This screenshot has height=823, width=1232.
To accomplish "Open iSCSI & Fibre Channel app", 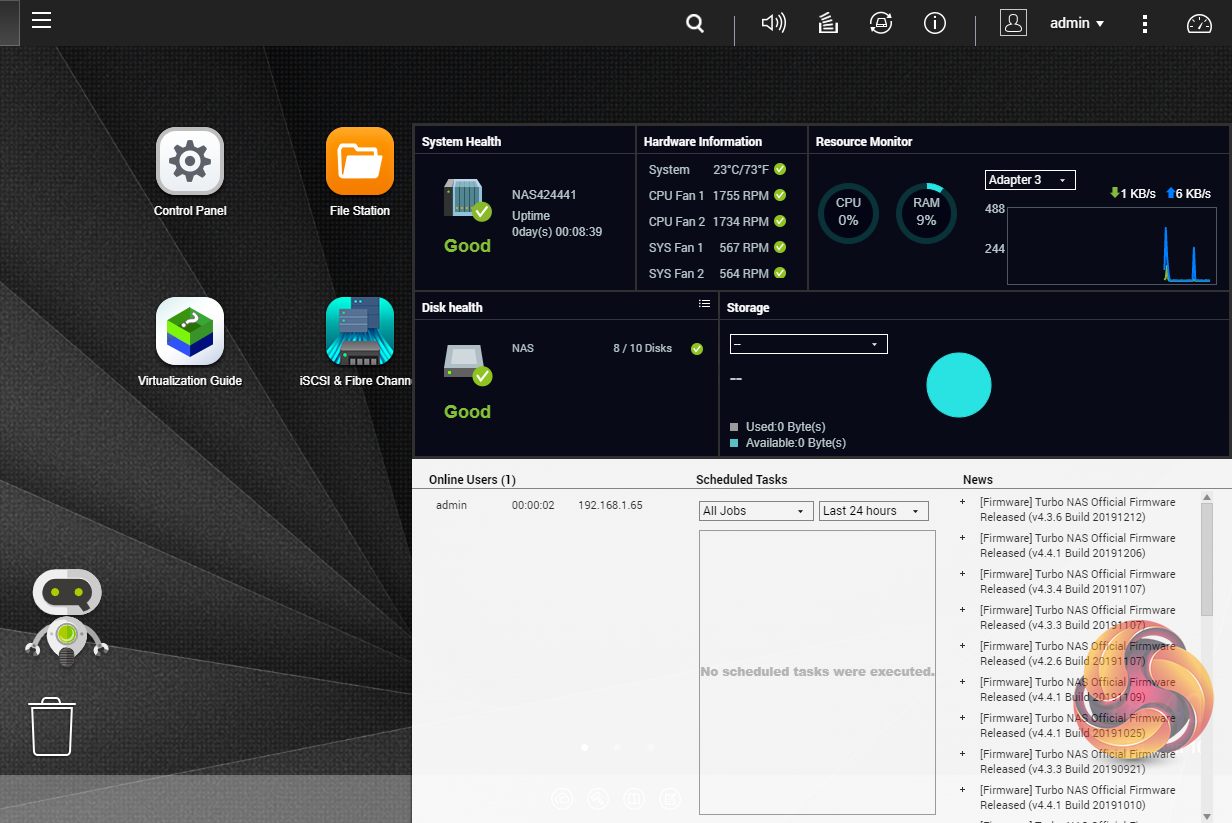I will click(x=360, y=332).
